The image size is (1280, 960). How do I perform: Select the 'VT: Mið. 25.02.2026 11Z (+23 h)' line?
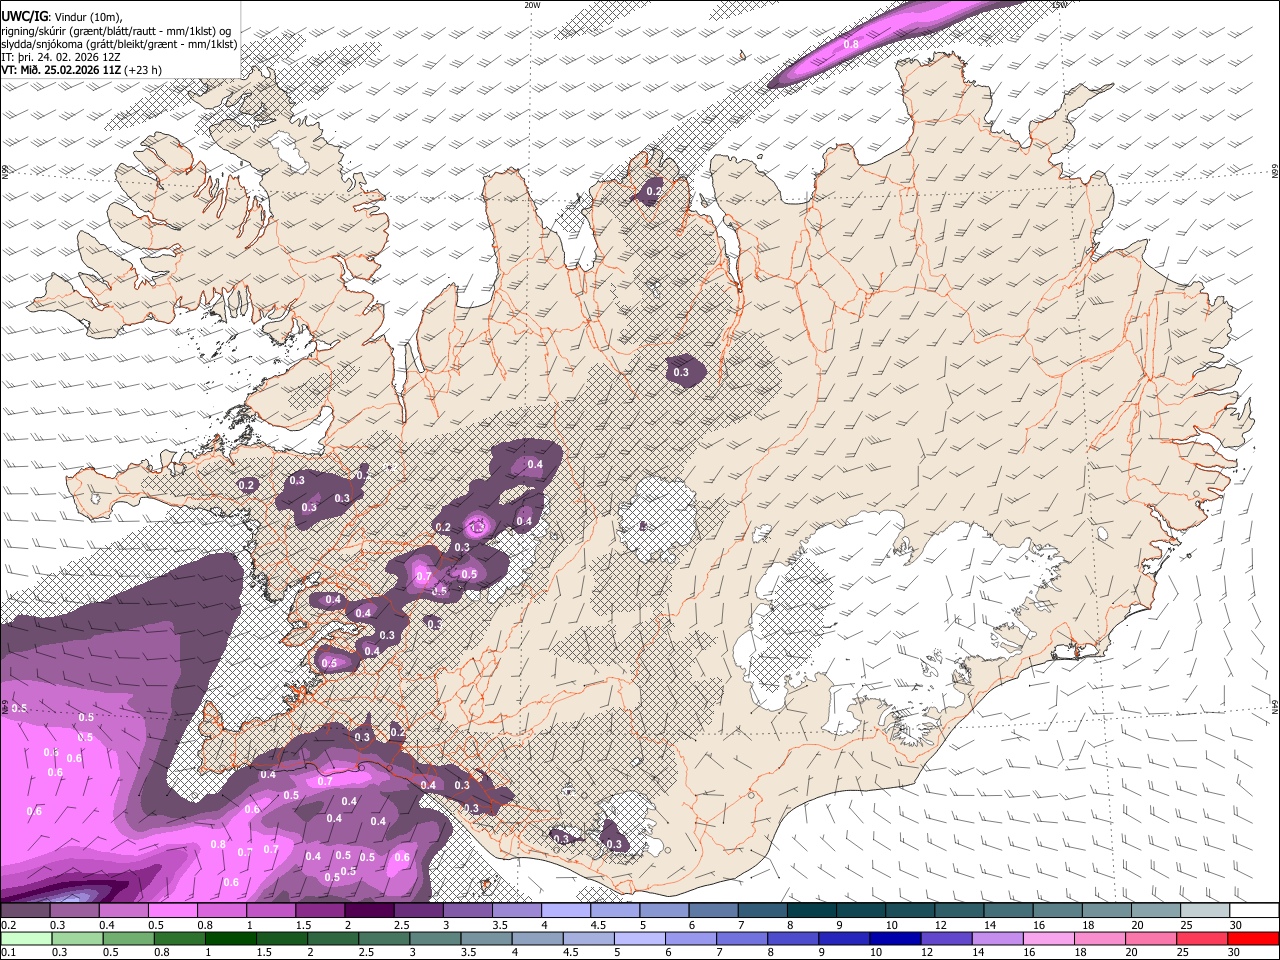point(81,70)
